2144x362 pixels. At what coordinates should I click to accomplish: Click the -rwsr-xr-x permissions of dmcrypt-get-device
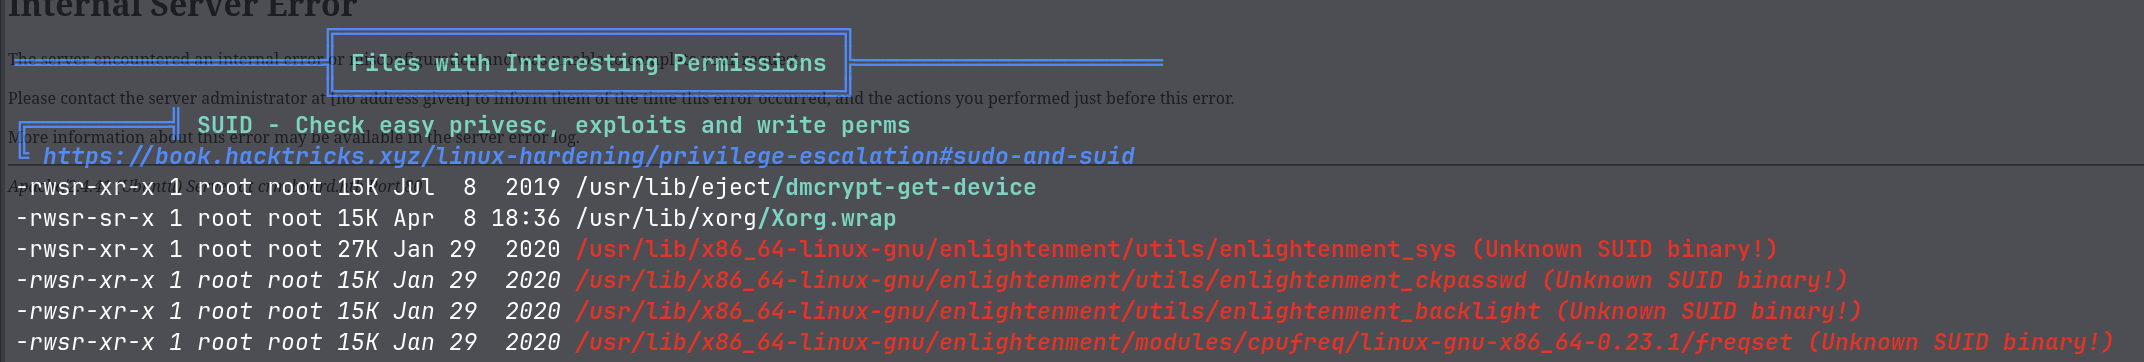(85, 187)
